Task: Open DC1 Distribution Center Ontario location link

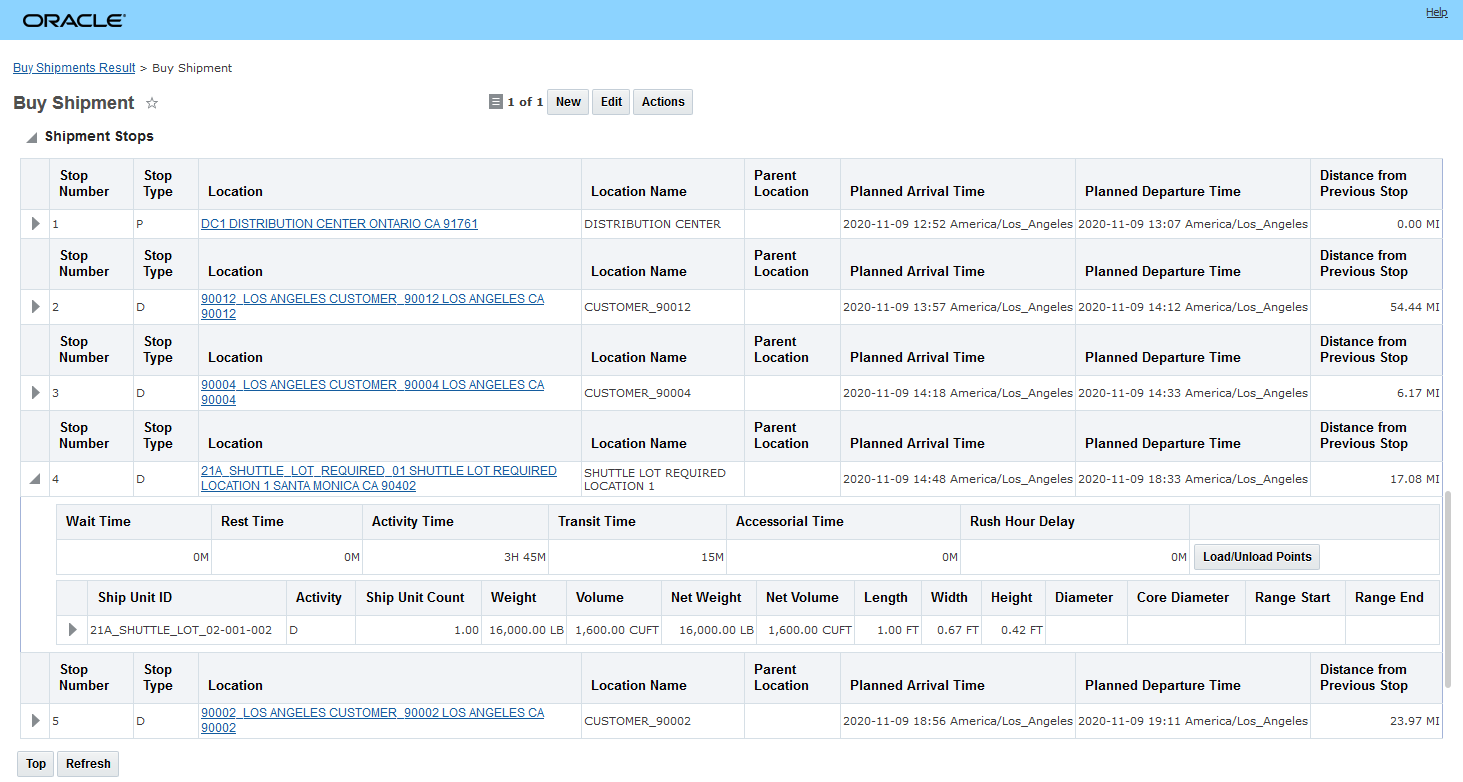Action: click(339, 224)
